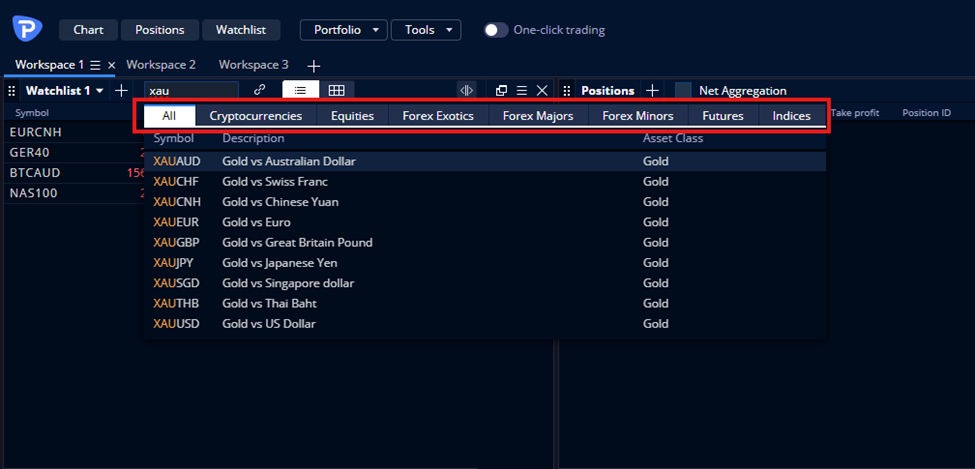The width and height of the screenshot is (975, 469).
Task: Enable One-click trading toggle
Action: coord(496,30)
